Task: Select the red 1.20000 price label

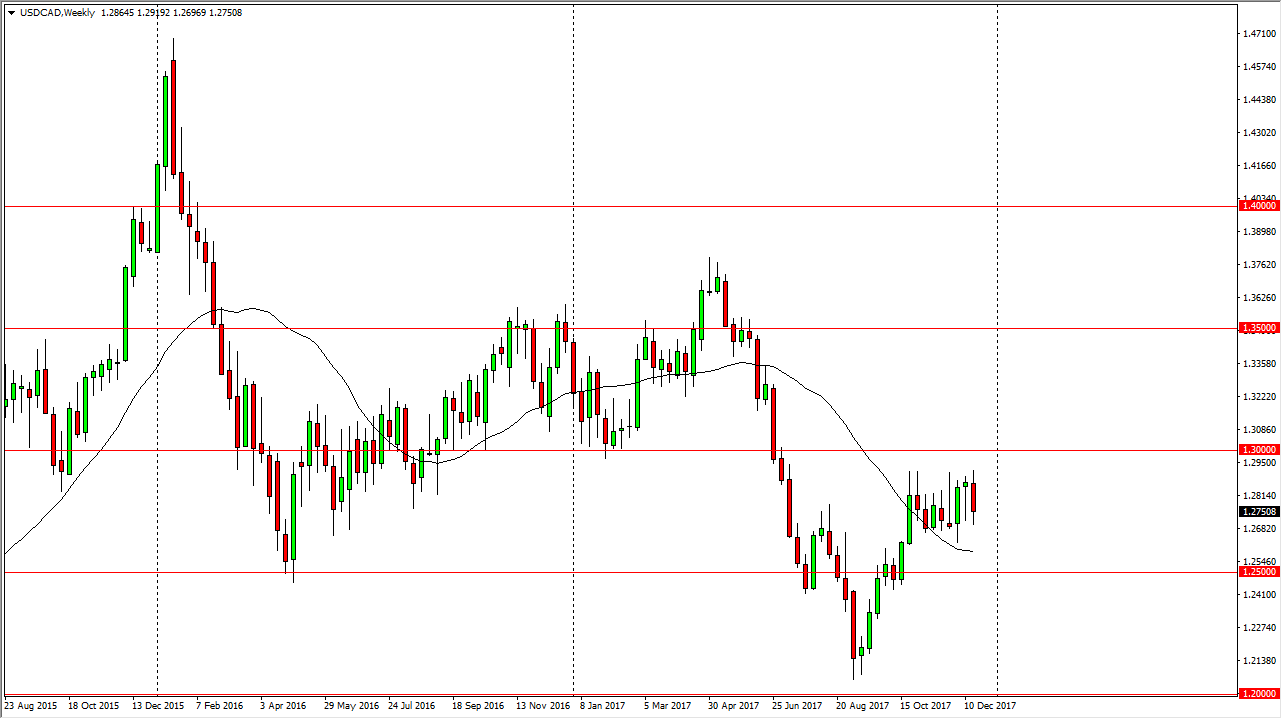Action: point(1258,694)
